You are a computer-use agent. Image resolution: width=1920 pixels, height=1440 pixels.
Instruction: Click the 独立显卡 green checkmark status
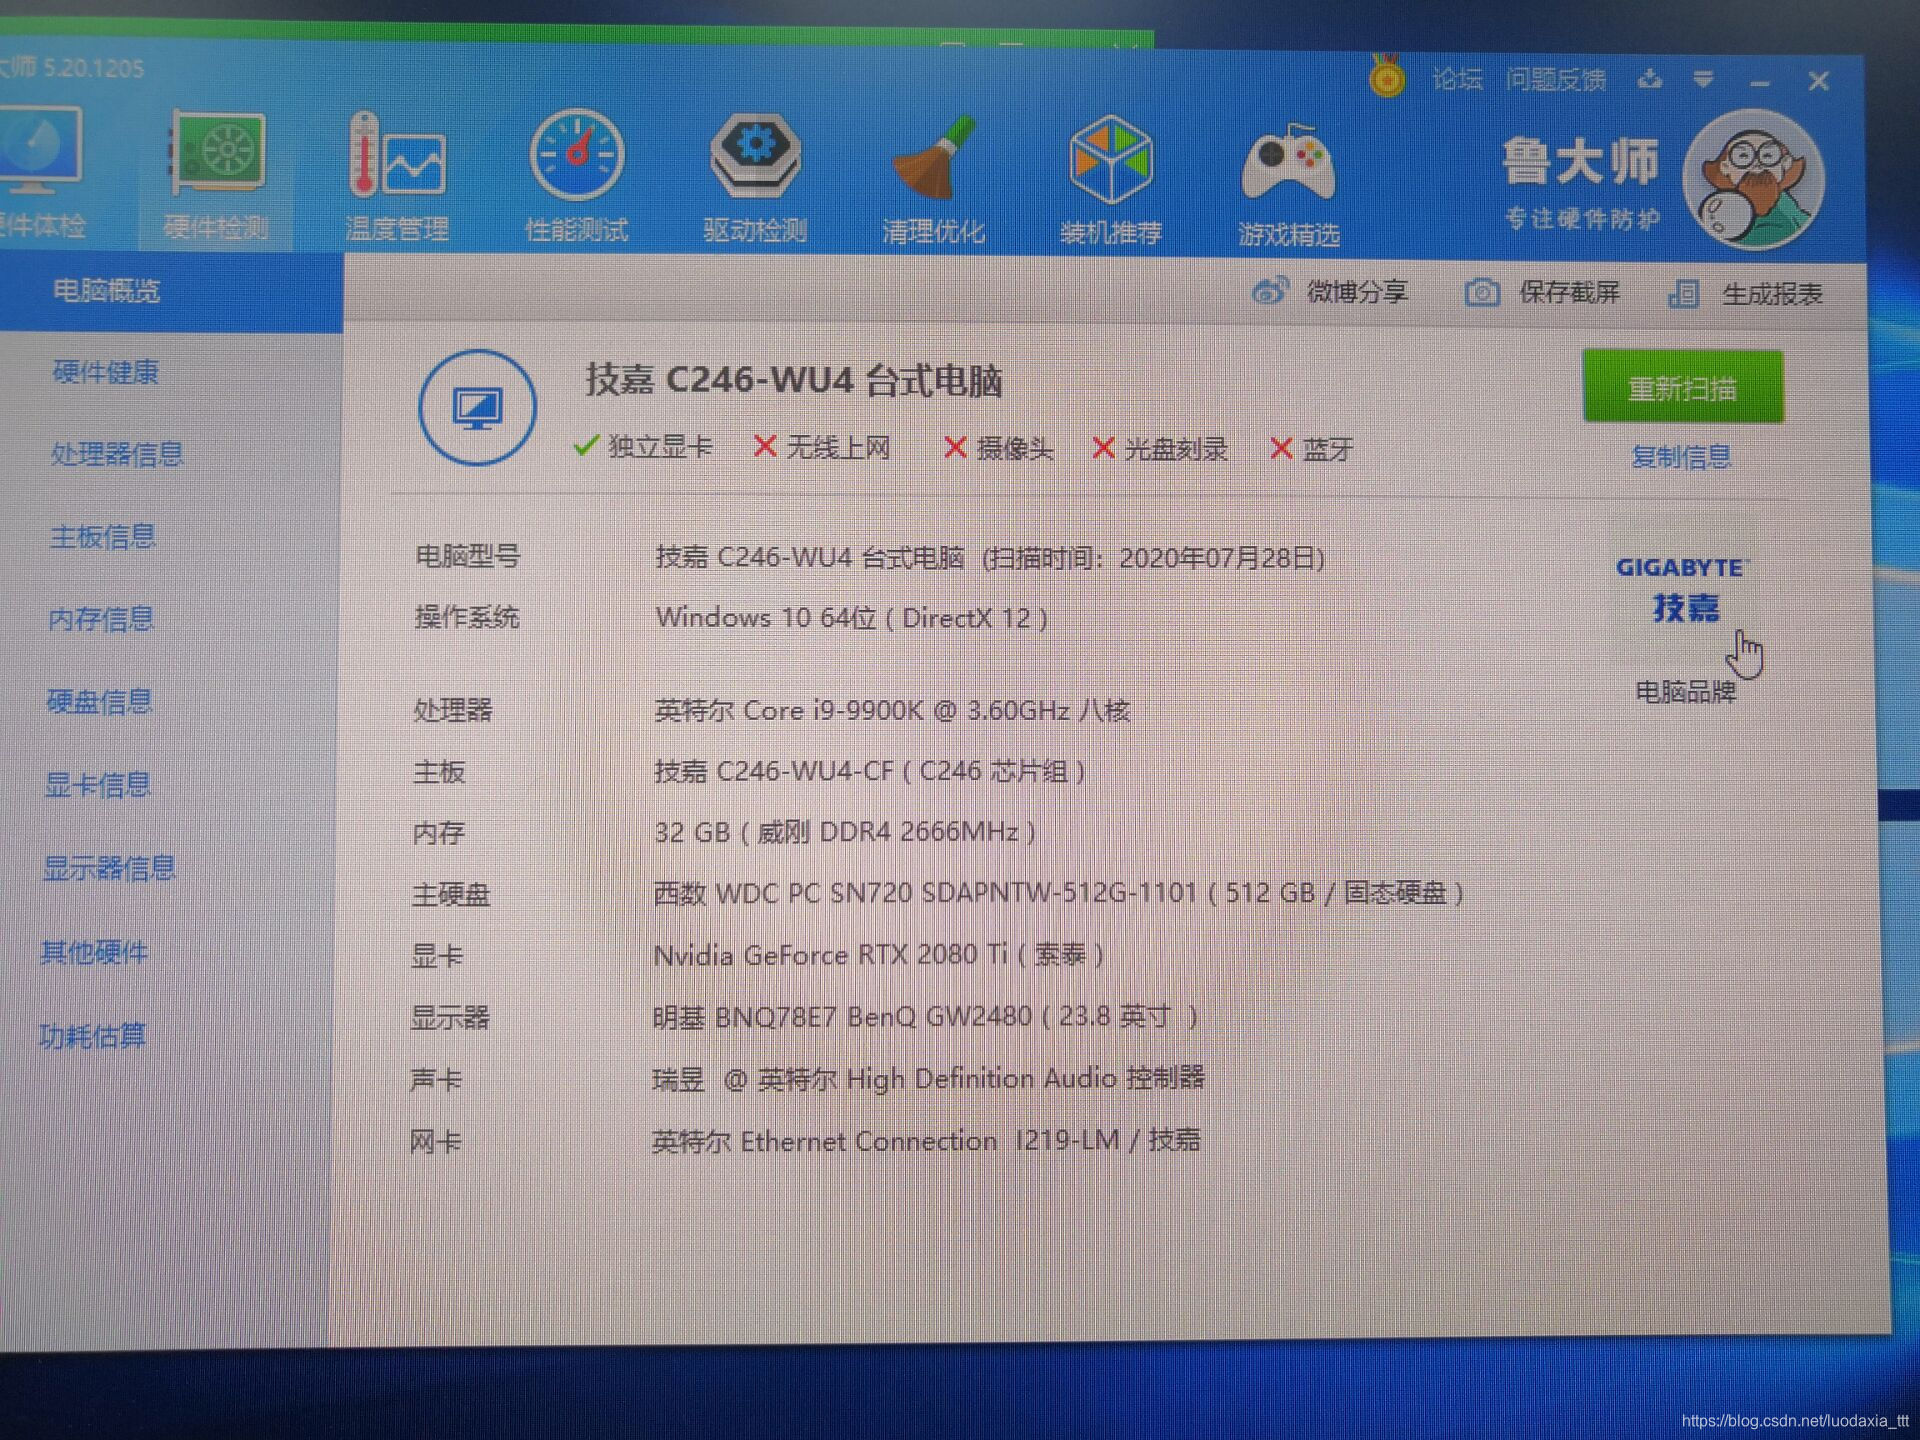click(x=643, y=446)
